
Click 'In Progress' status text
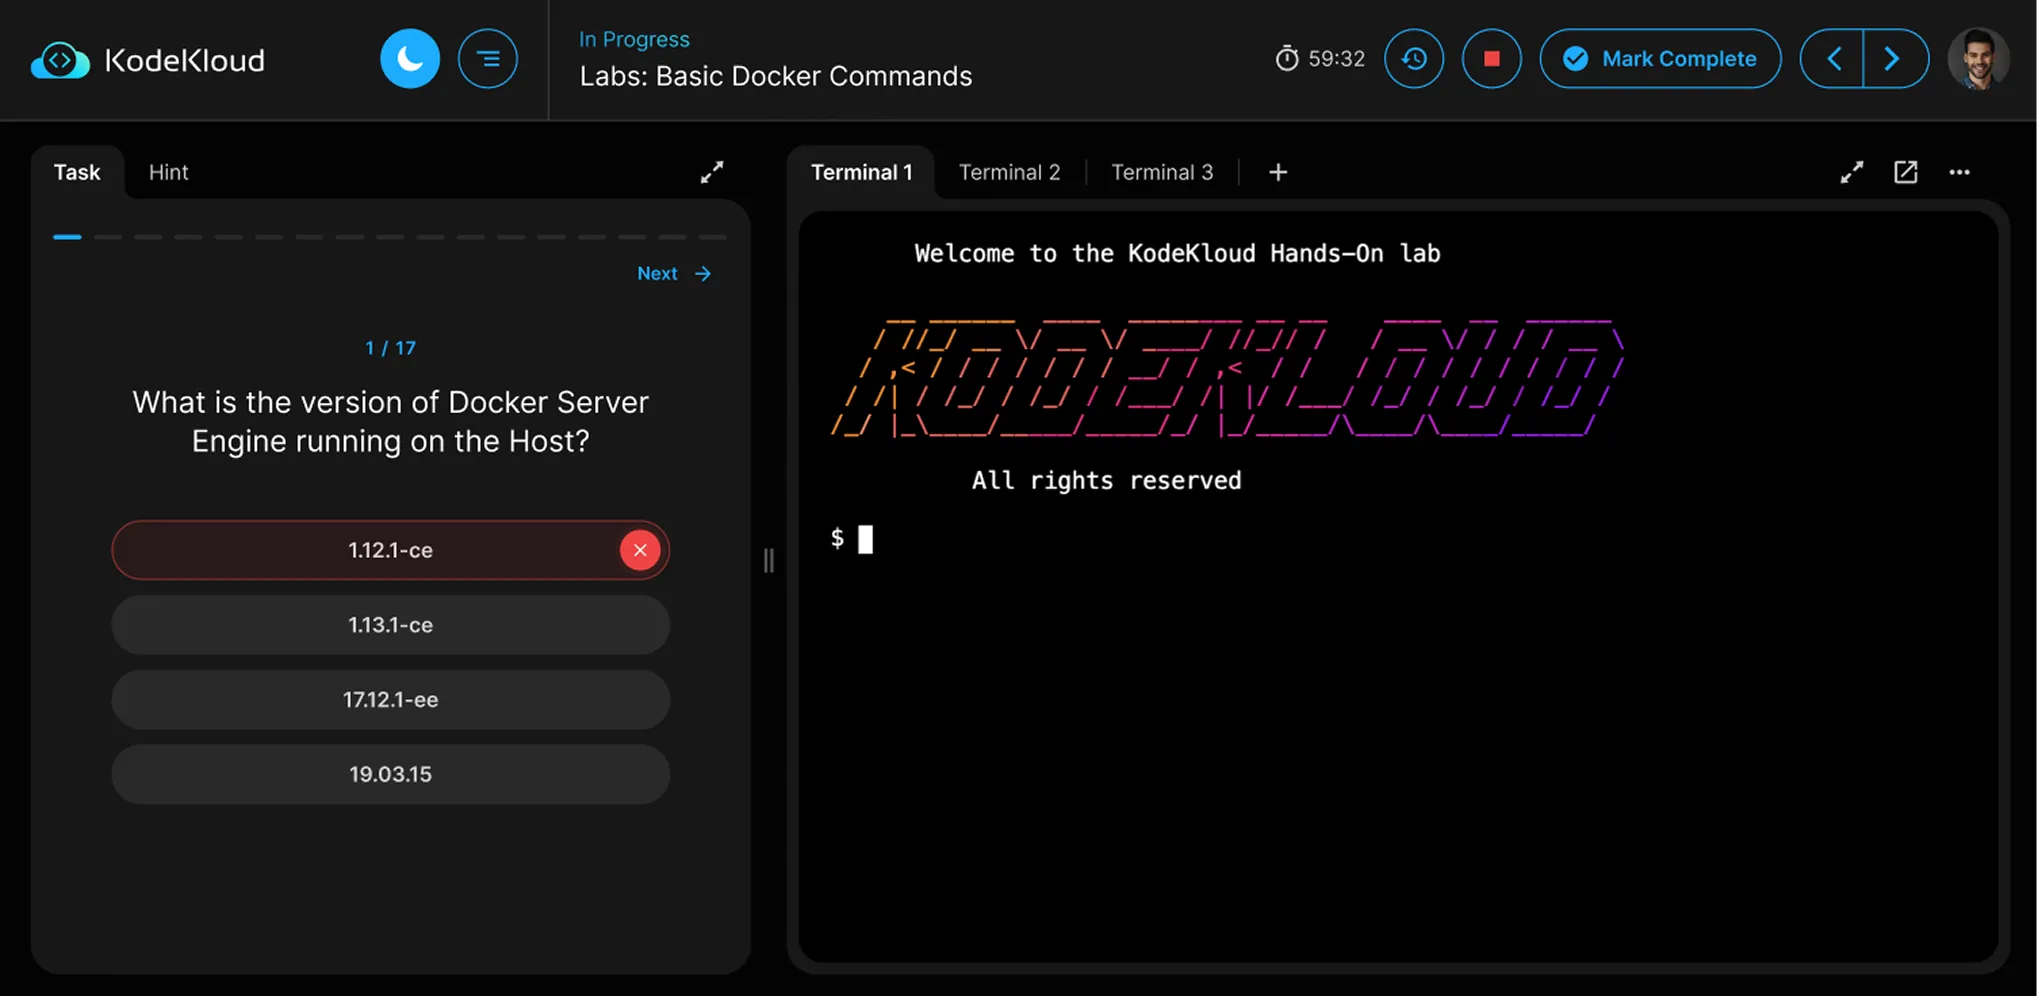(x=634, y=39)
